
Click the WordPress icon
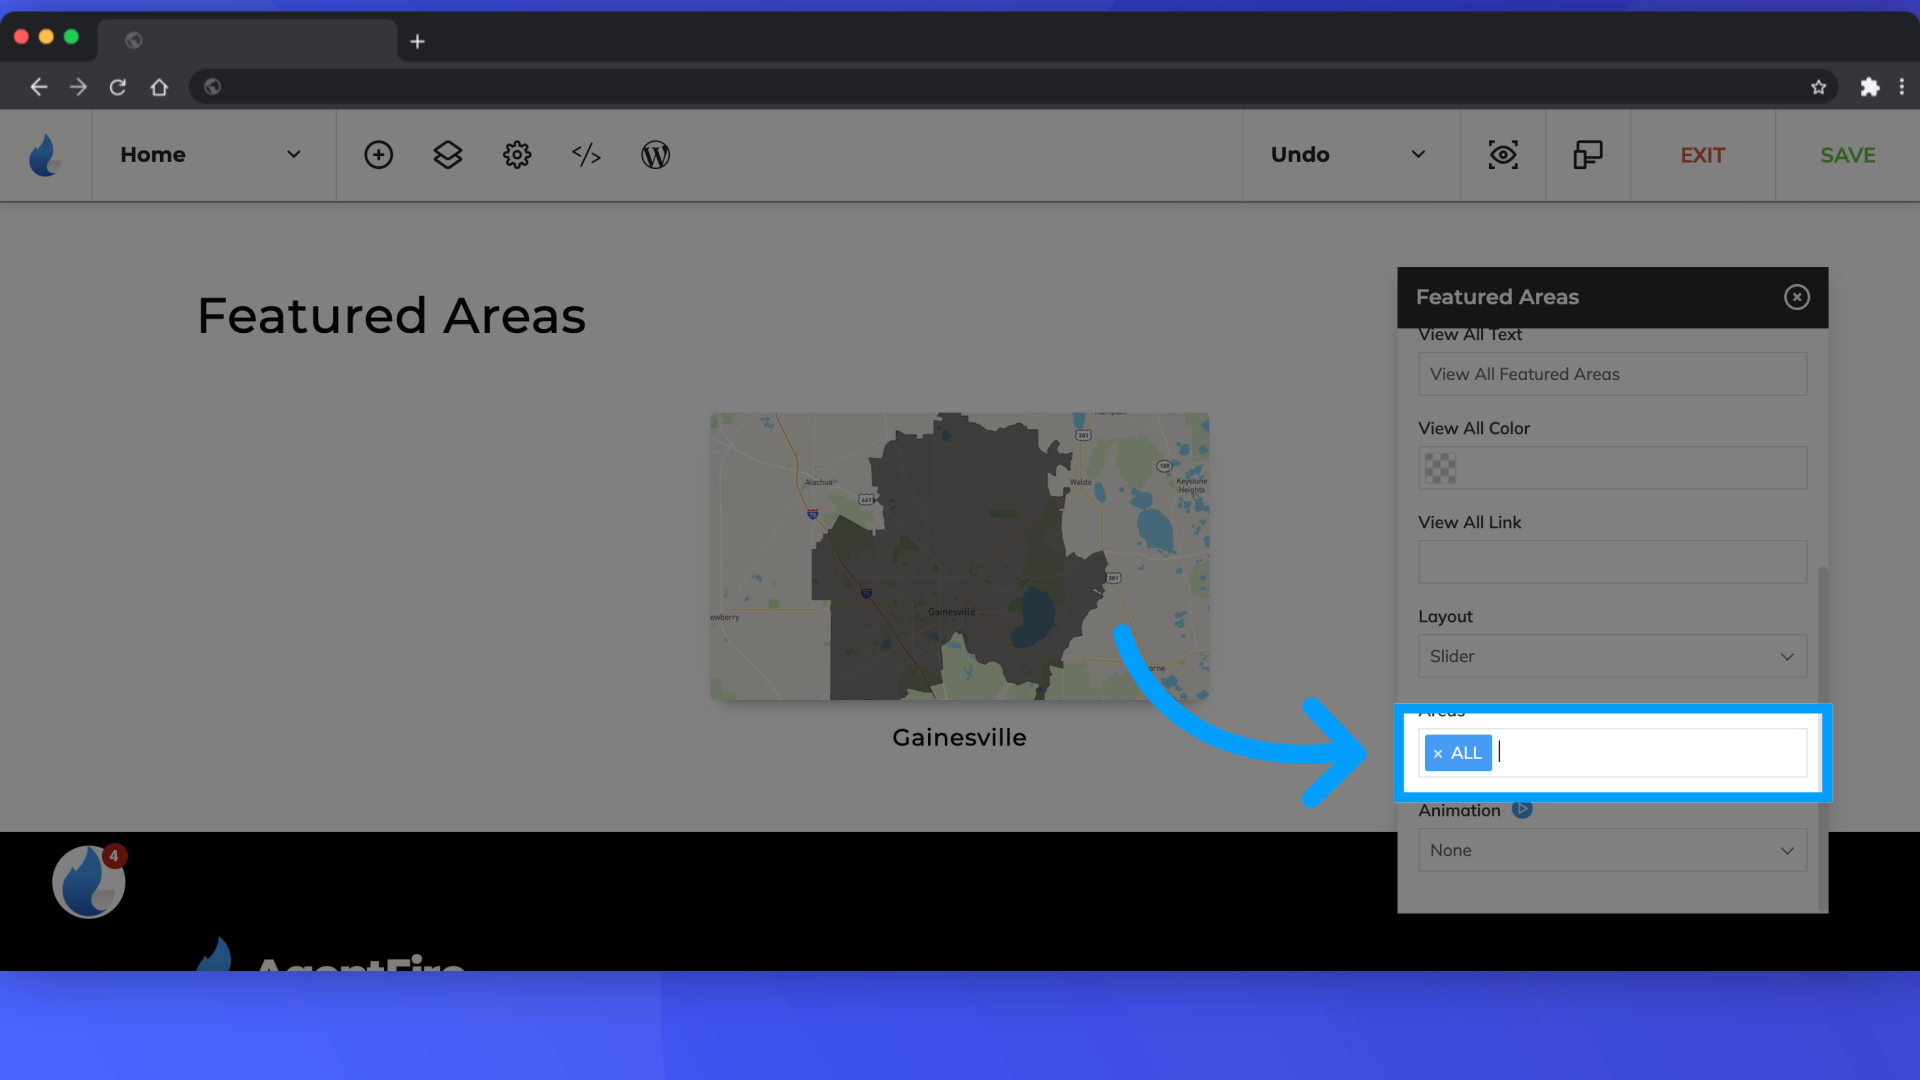(657, 154)
